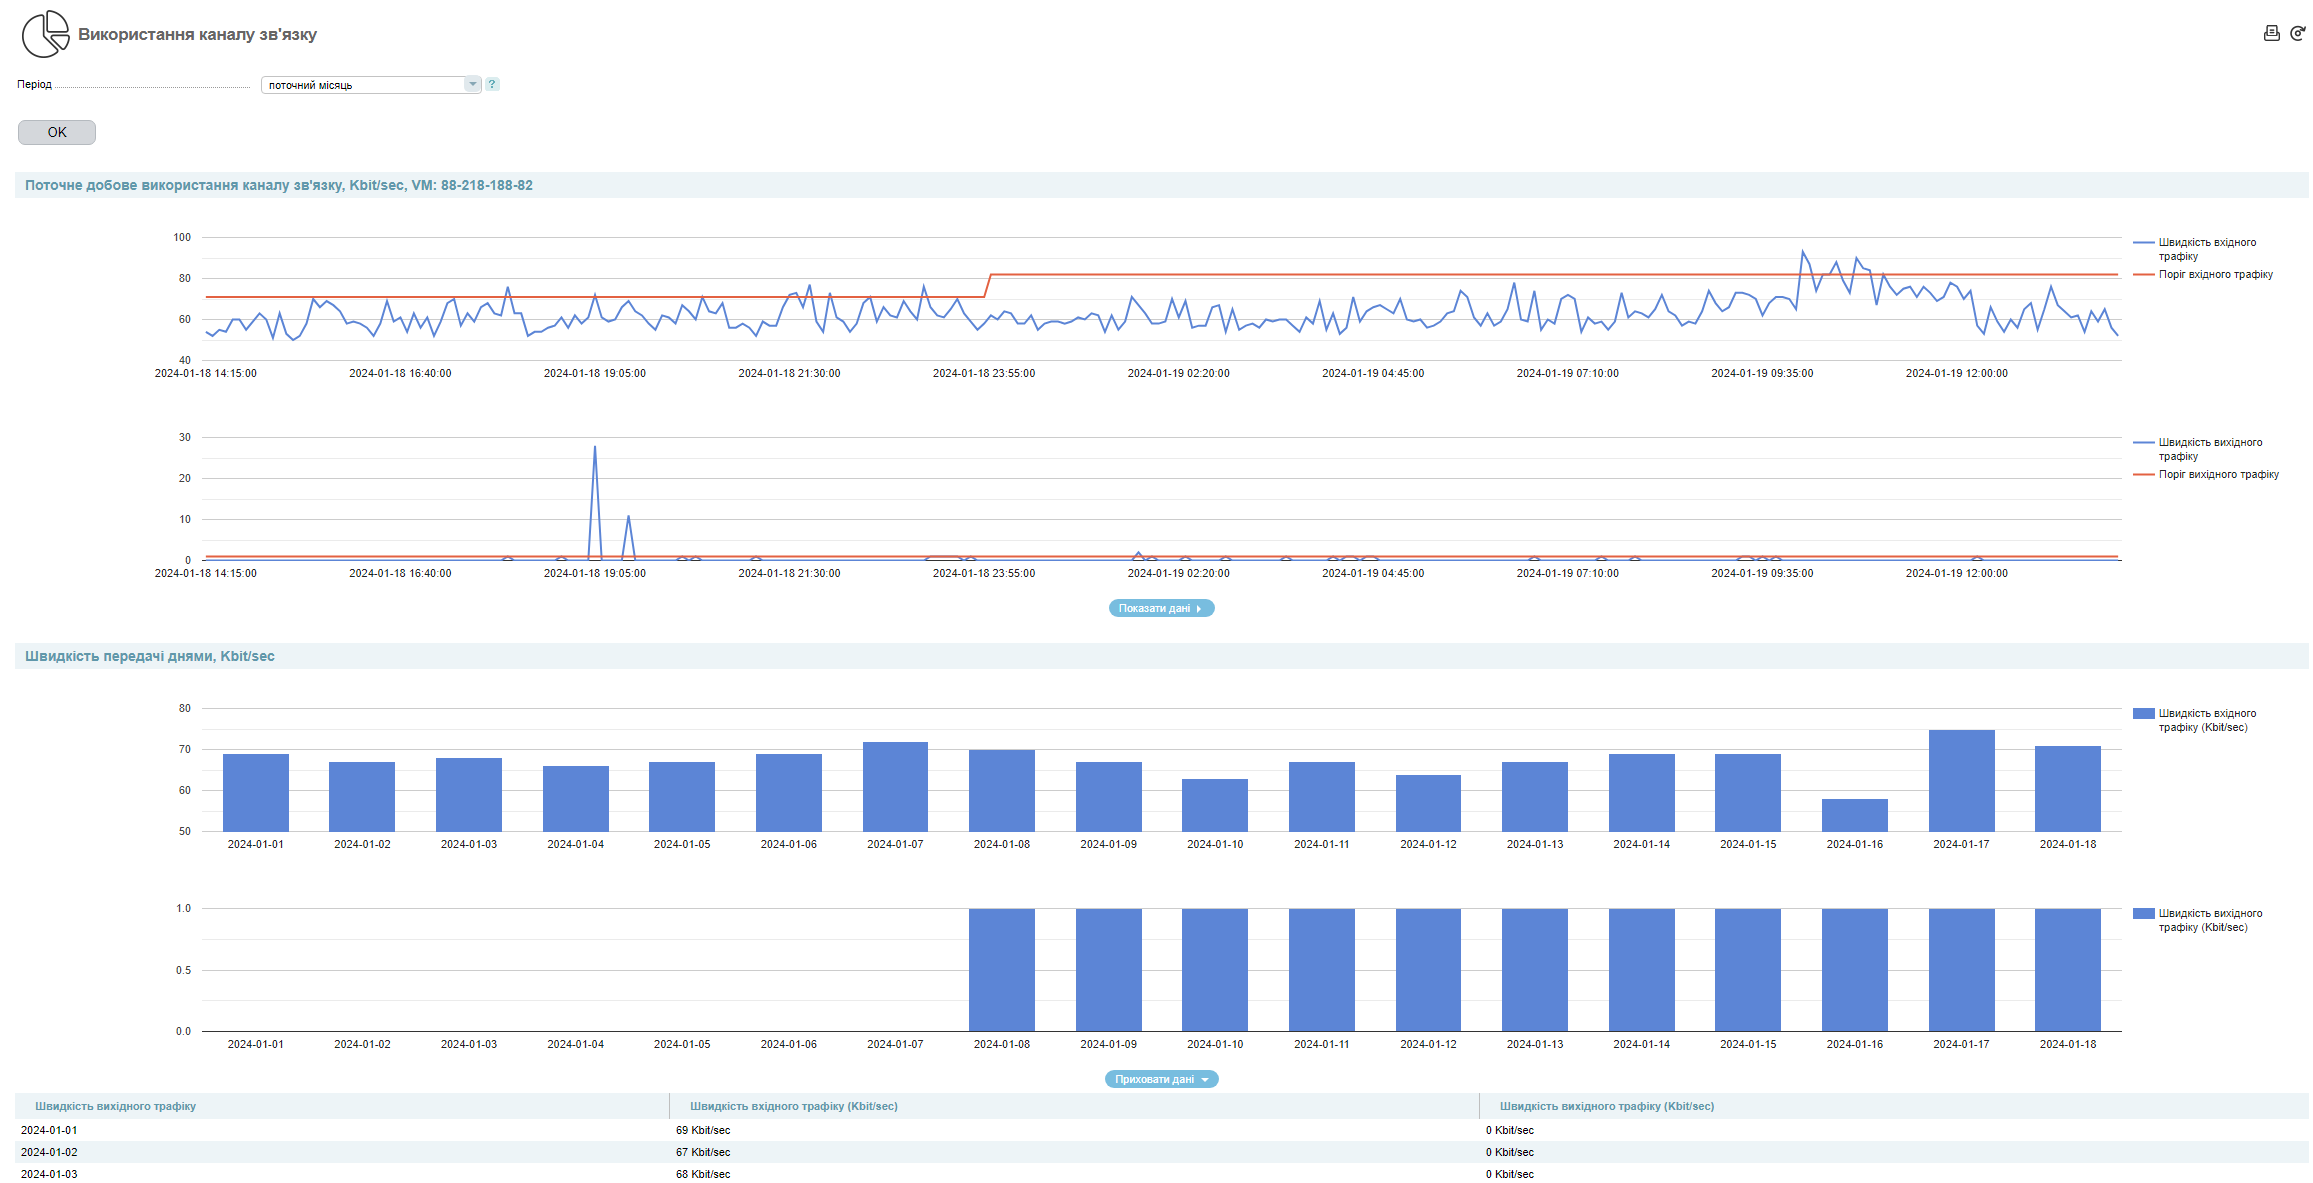Click the outgoing traffic bar for 2024-01-08
Screen dimensions: 2313x1183
tap(1002, 970)
